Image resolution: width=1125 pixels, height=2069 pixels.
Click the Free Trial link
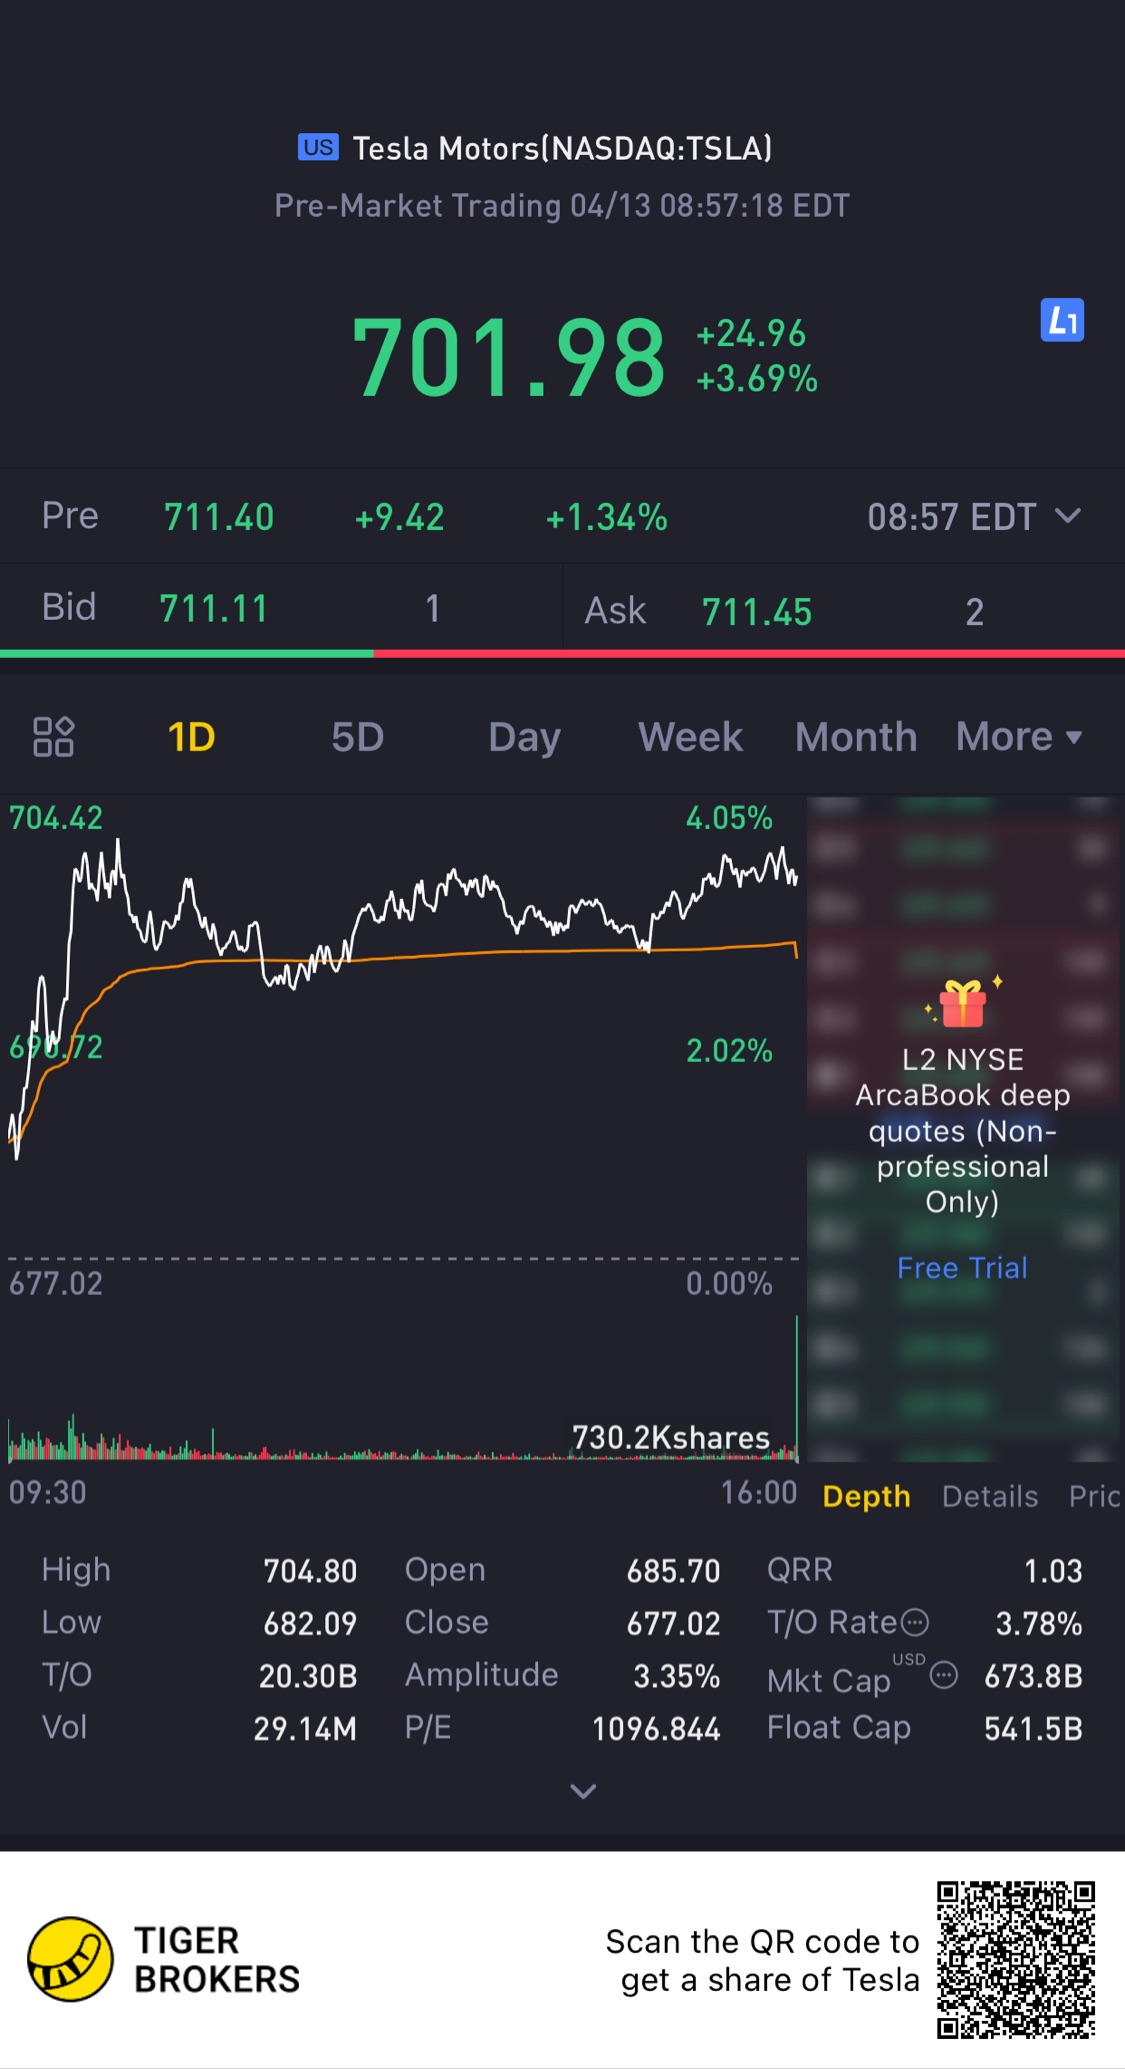pos(962,1268)
